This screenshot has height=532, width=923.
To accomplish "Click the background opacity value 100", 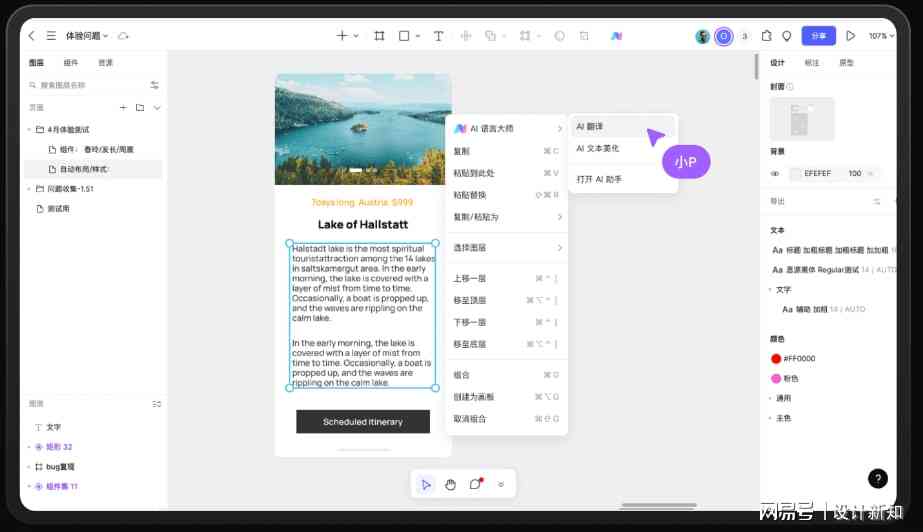I will pyautogui.click(x=855, y=174).
